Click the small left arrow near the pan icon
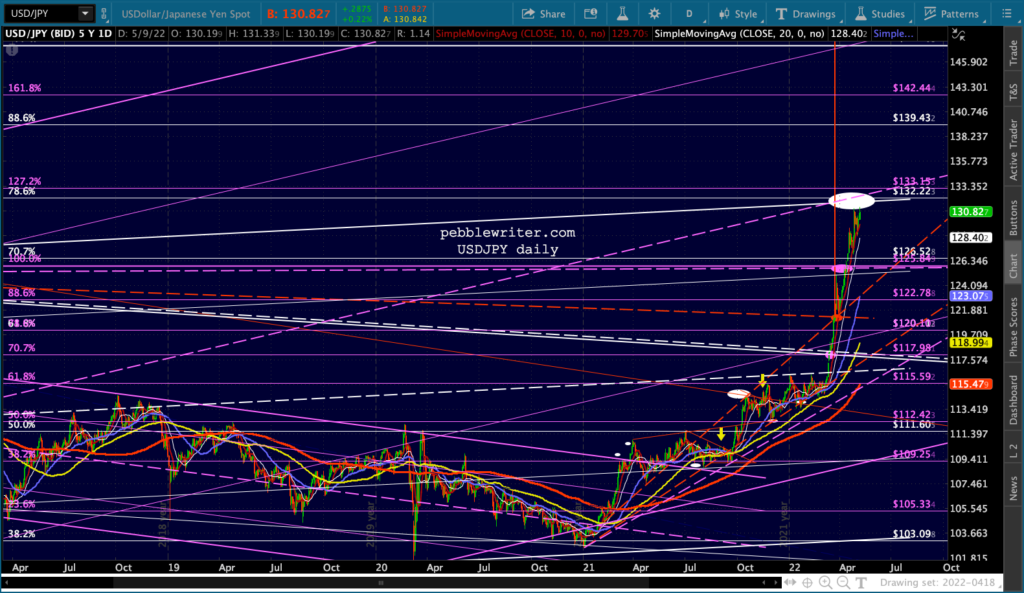The image size is (1024, 593). [764, 583]
